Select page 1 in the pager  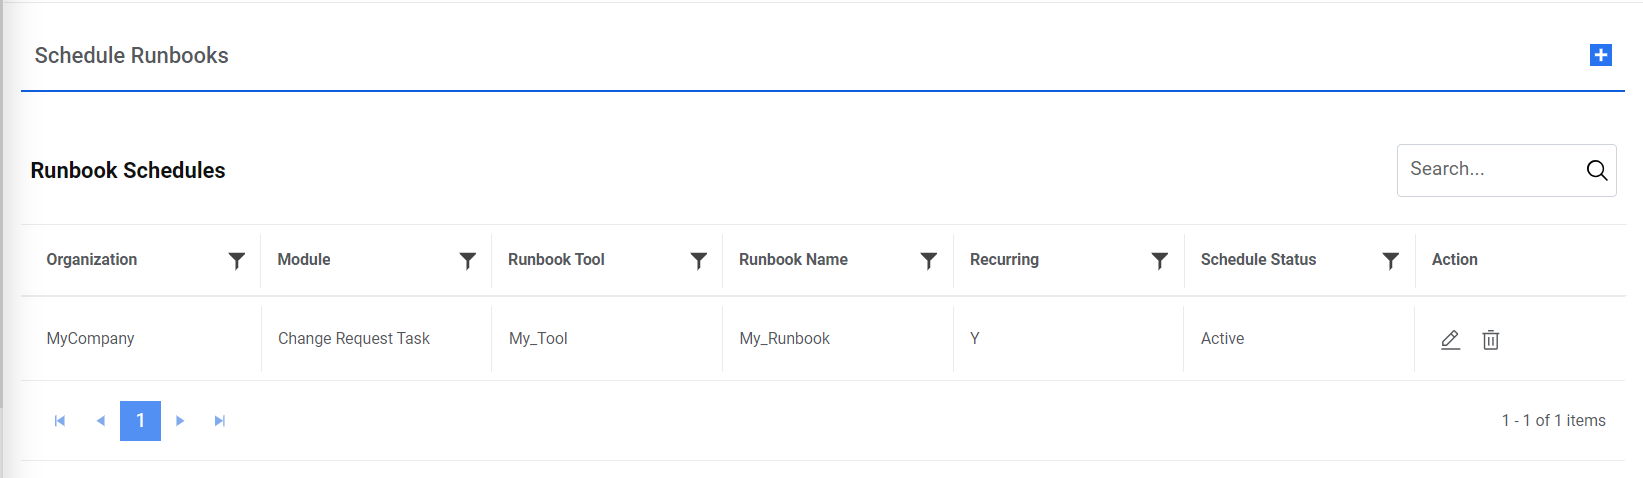[x=140, y=421]
